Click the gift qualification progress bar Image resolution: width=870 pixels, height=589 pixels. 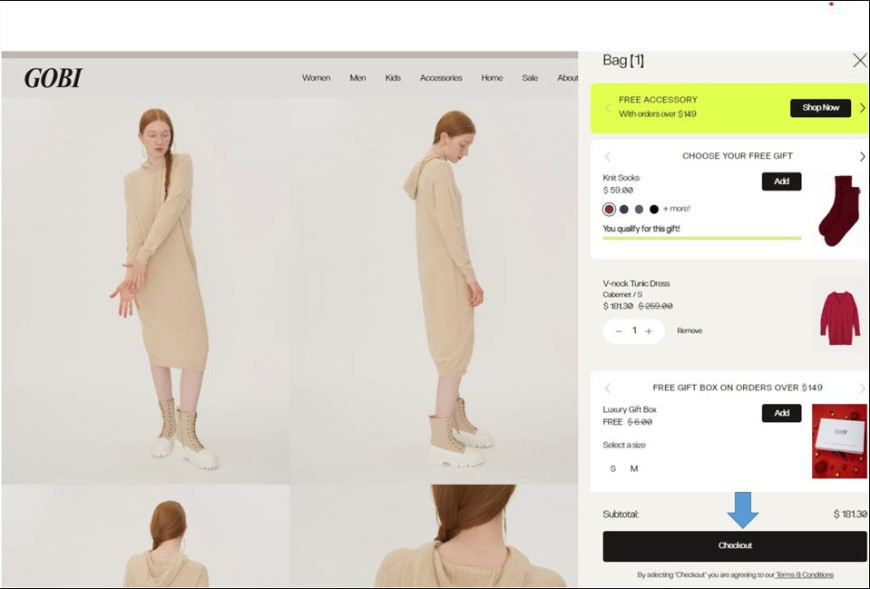(702, 238)
